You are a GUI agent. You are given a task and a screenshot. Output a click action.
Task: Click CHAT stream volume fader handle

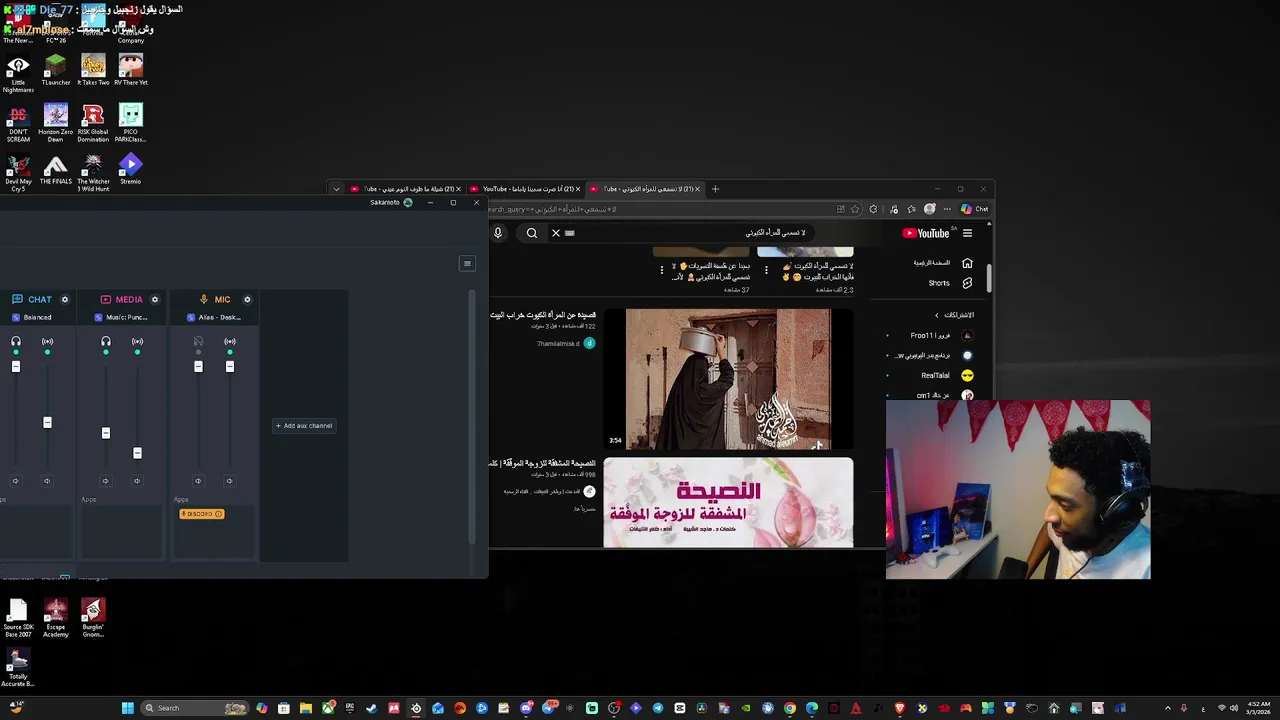click(47, 423)
